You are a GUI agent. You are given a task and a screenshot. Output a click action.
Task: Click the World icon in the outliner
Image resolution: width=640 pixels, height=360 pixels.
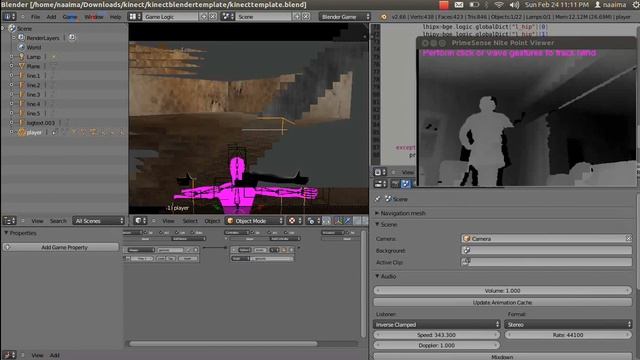(x=21, y=47)
